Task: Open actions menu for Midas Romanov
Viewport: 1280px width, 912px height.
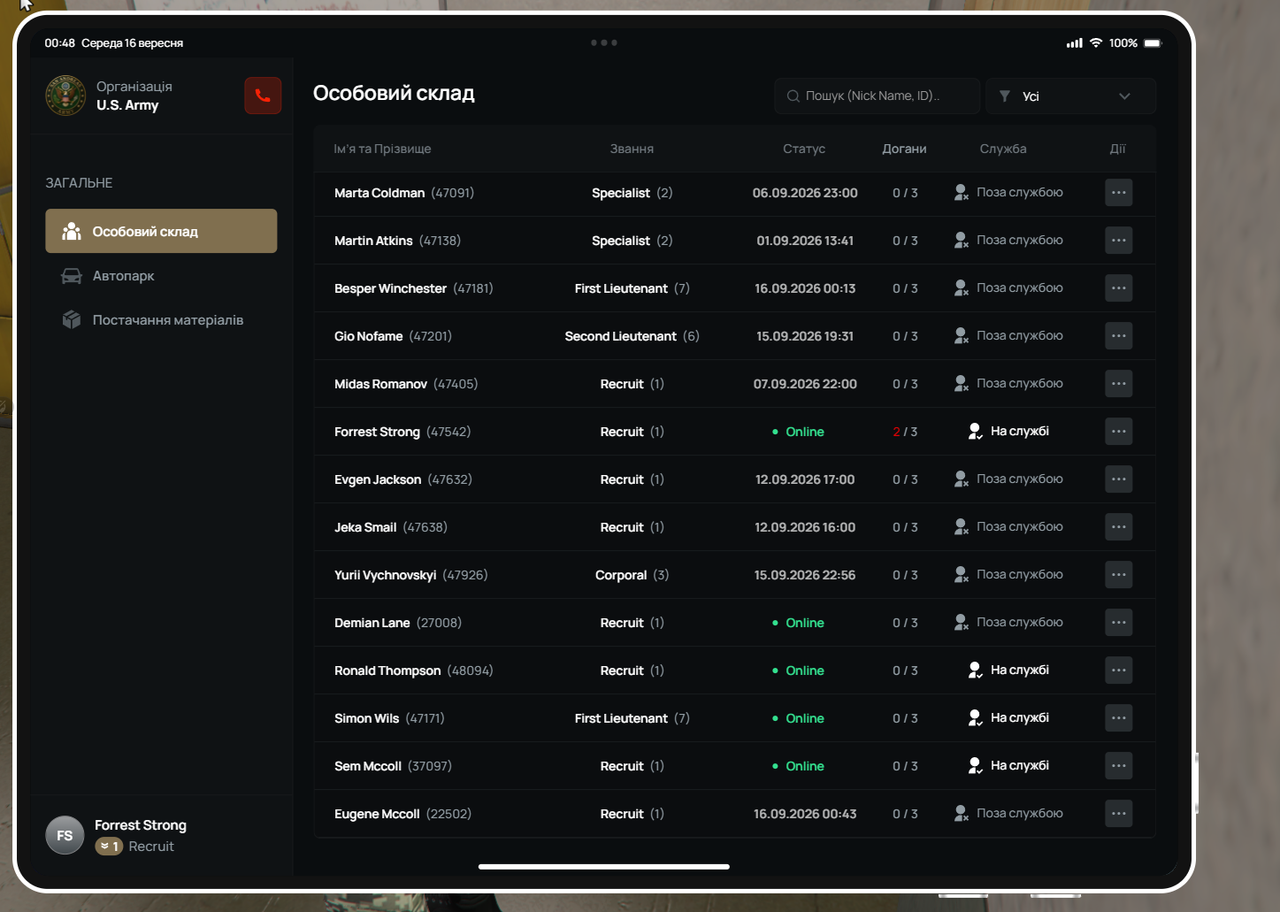Action: tap(1119, 384)
